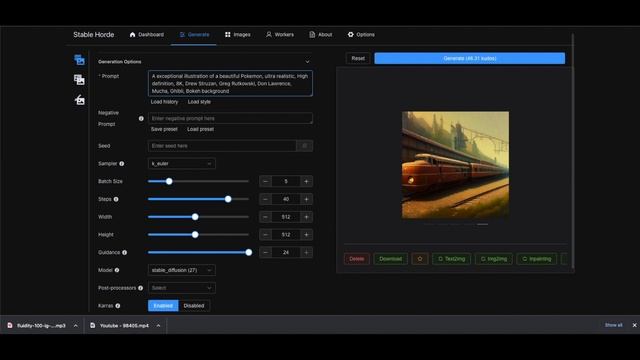Download the generated train image
This screenshot has width=640, height=360.
pyautogui.click(x=391, y=259)
